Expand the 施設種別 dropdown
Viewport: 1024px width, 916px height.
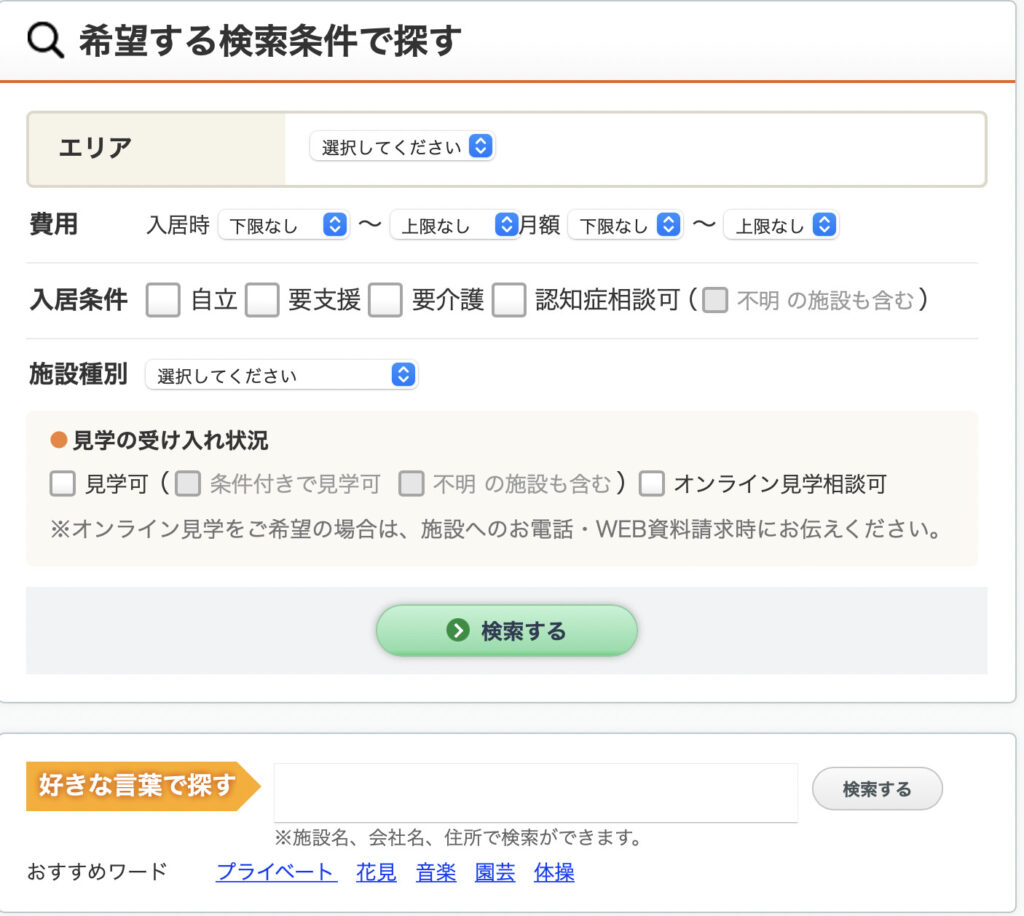coord(281,375)
